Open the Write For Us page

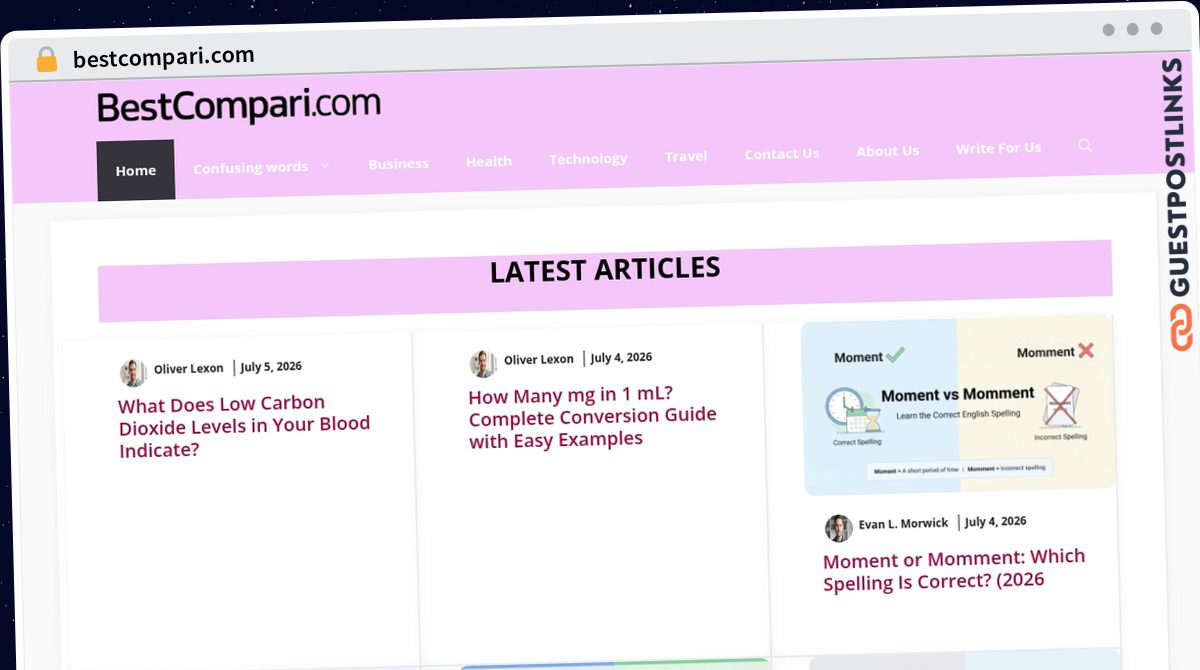click(998, 148)
